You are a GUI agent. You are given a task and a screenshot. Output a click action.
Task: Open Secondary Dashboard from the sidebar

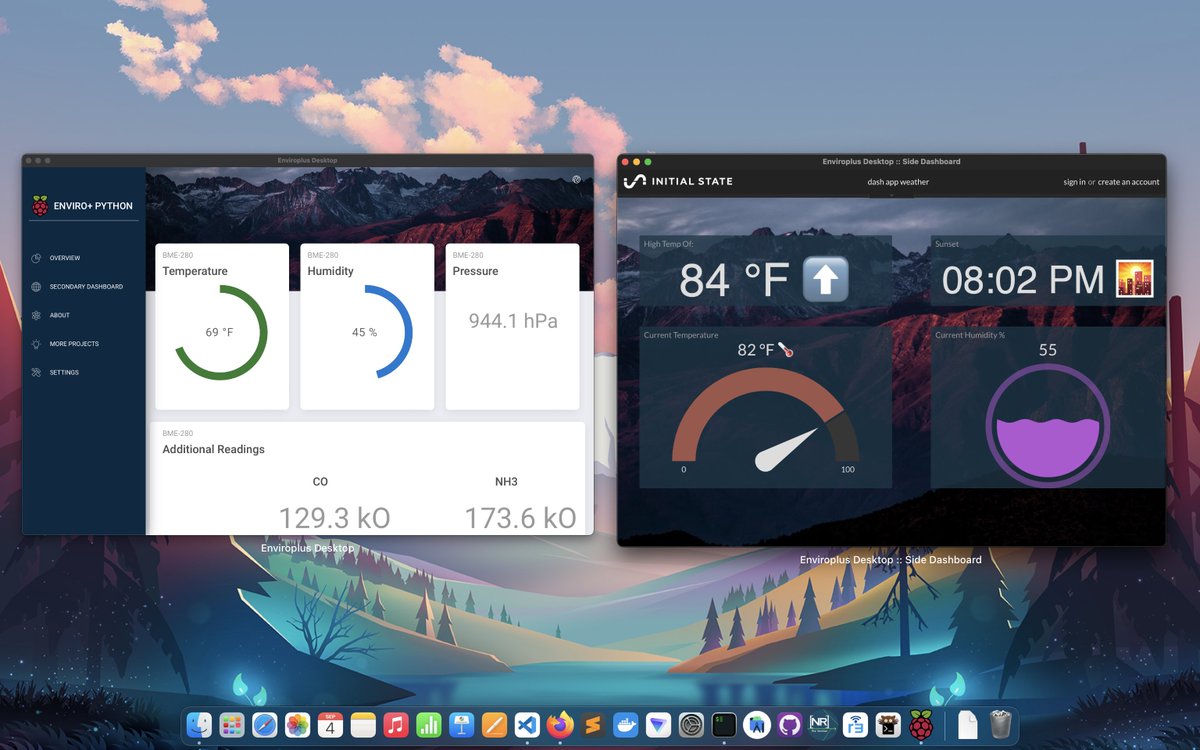[x=86, y=287]
